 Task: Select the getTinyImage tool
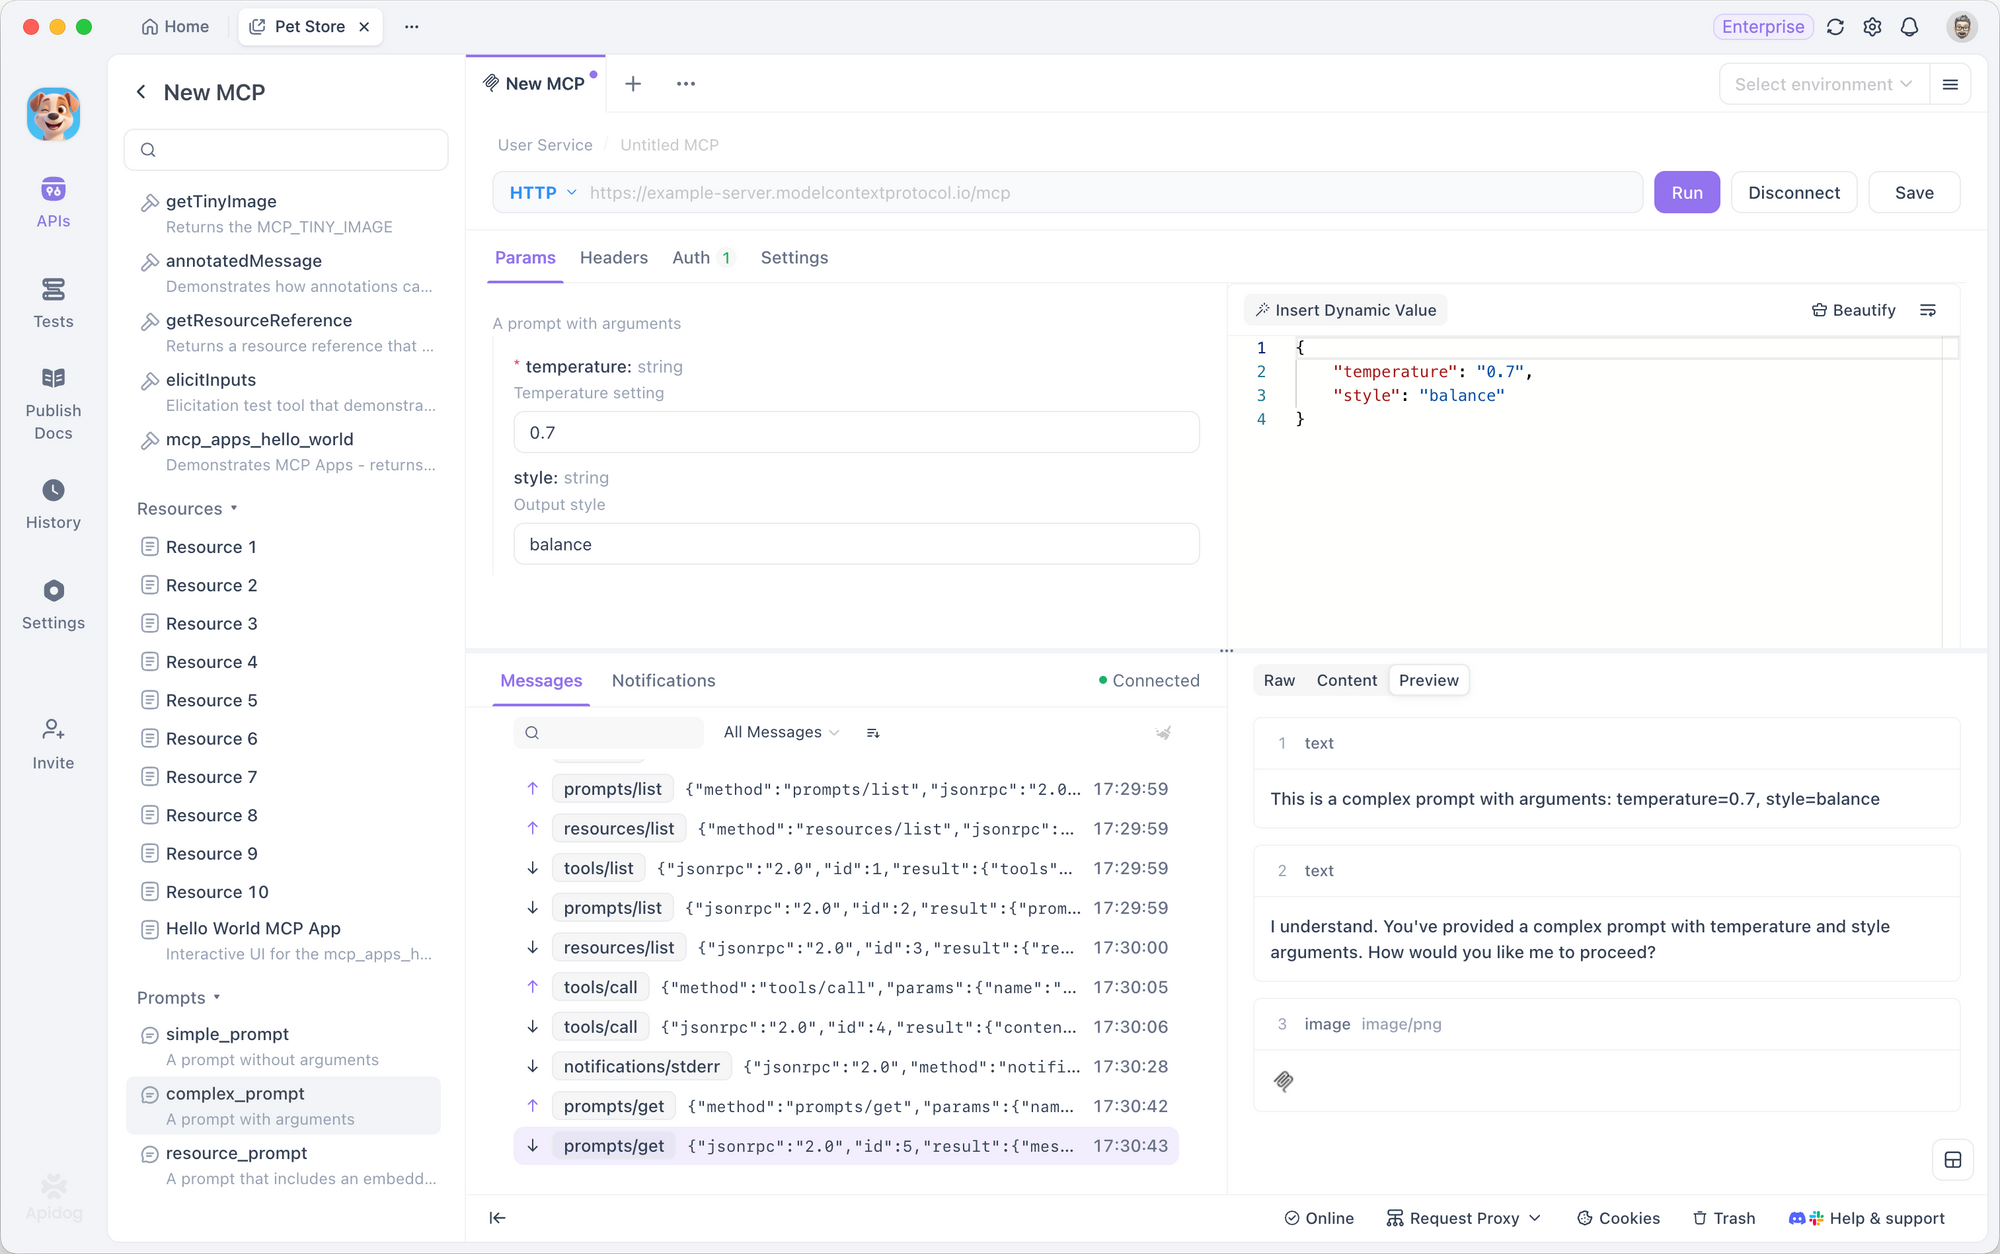pos(284,214)
